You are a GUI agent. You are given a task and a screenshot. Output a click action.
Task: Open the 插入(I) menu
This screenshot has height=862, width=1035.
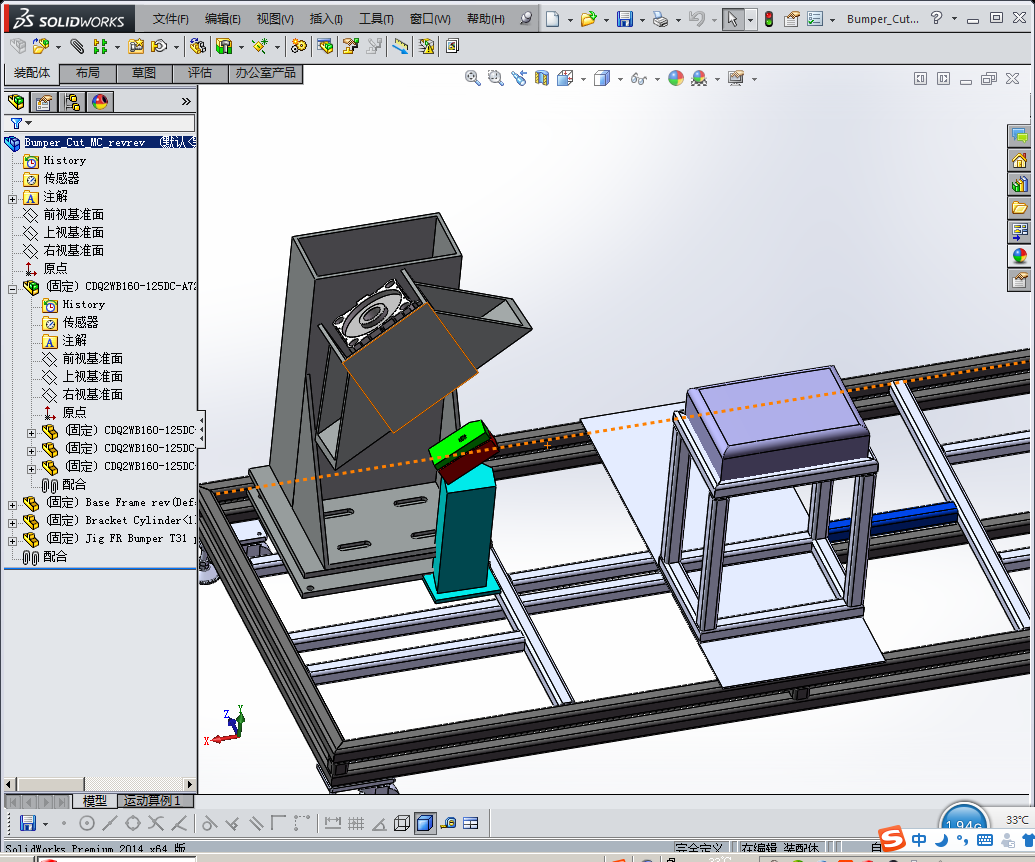(x=326, y=19)
